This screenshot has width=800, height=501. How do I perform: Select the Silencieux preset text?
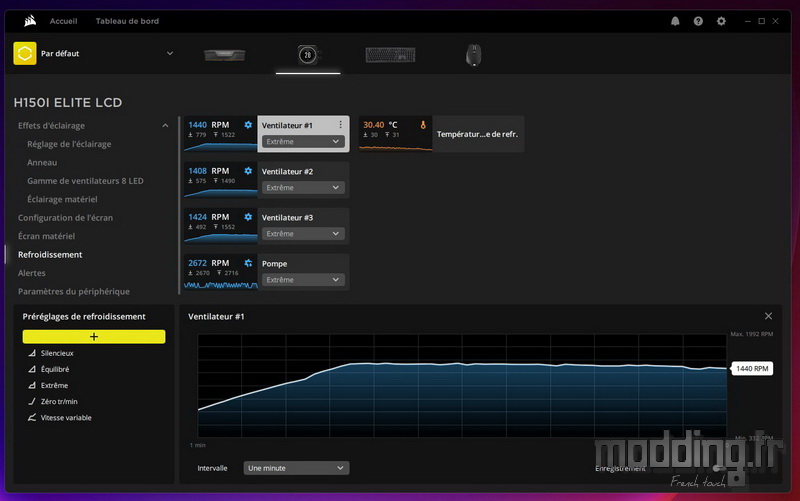point(57,353)
